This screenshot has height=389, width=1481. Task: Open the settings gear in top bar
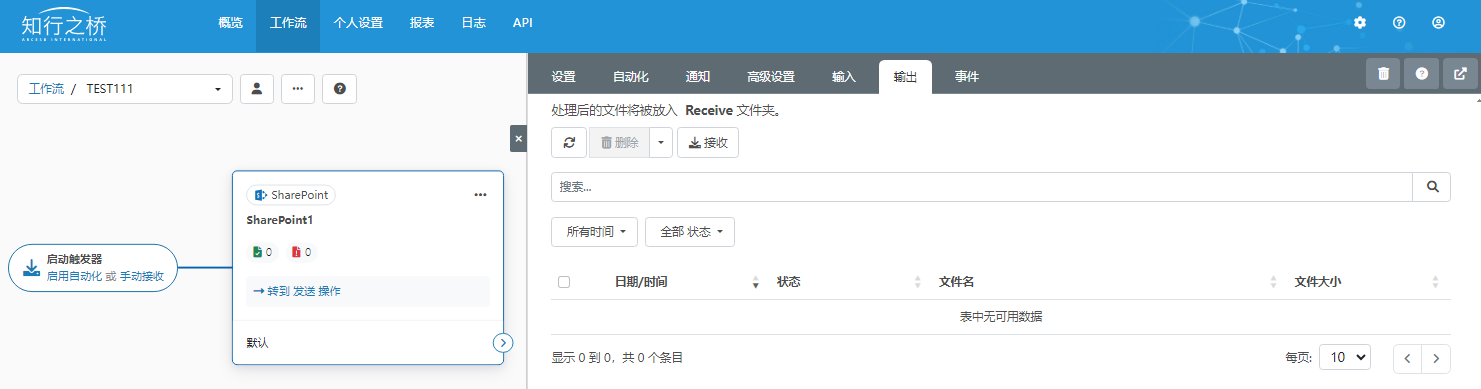[x=1359, y=22]
